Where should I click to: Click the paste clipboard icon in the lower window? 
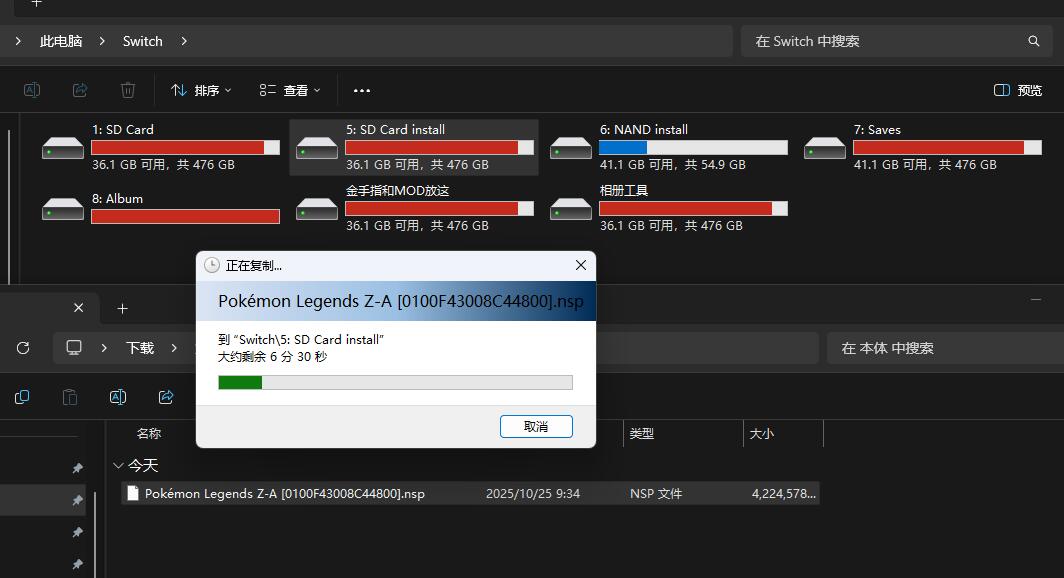70,397
